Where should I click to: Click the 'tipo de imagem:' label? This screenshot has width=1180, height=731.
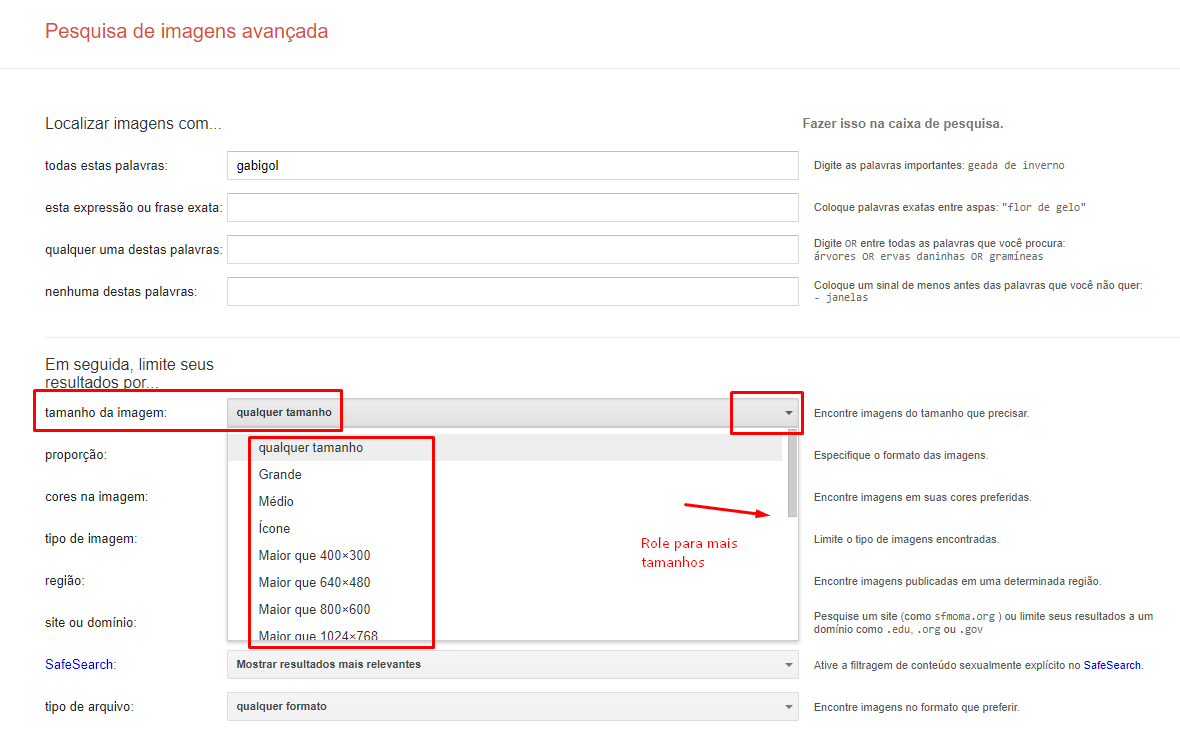(x=91, y=539)
